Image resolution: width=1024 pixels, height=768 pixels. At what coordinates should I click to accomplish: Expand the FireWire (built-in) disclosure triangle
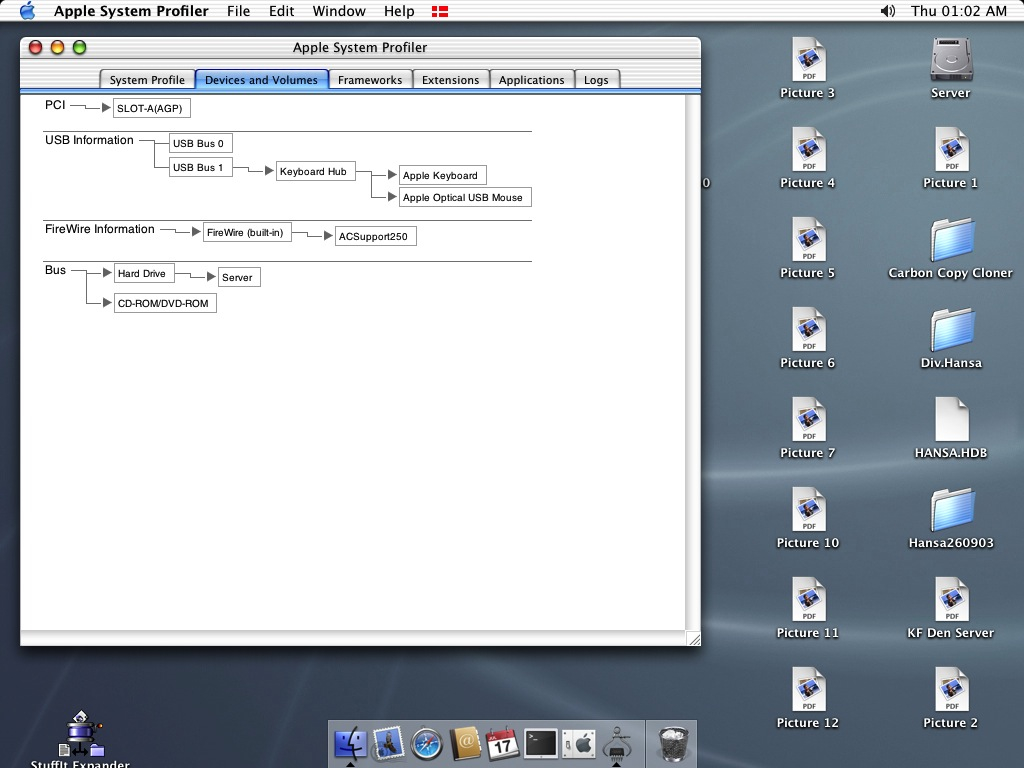tap(196, 231)
